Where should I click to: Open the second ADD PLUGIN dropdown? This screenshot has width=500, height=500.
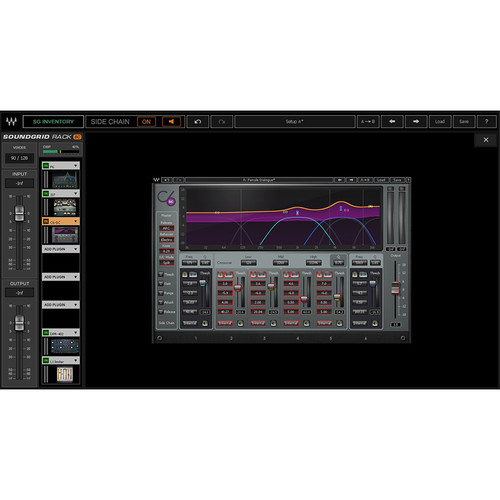(x=61, y=277)
